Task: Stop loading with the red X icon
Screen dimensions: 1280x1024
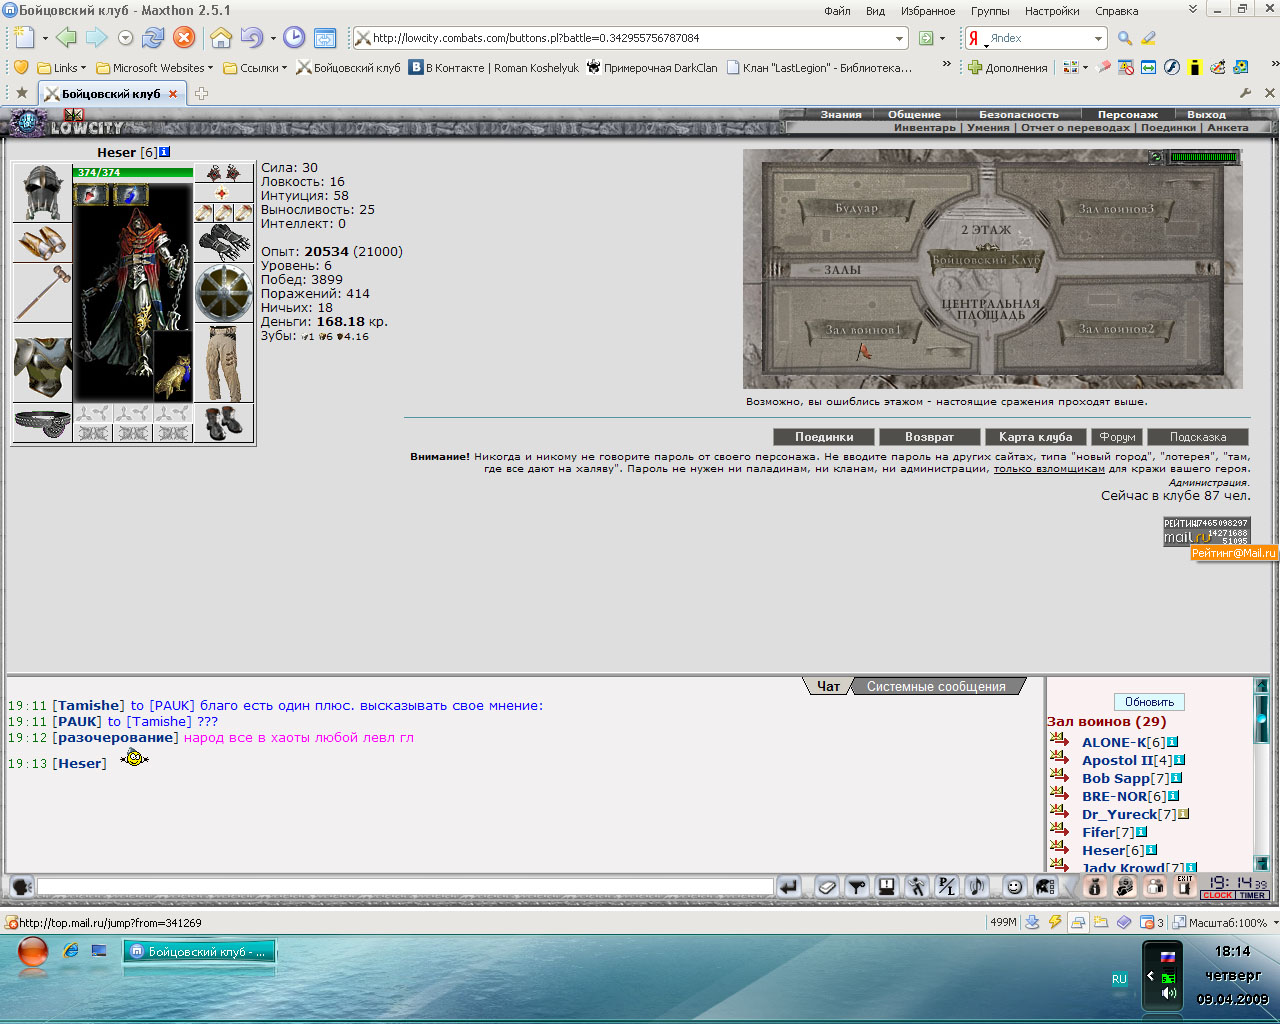Action: (184, 38)
